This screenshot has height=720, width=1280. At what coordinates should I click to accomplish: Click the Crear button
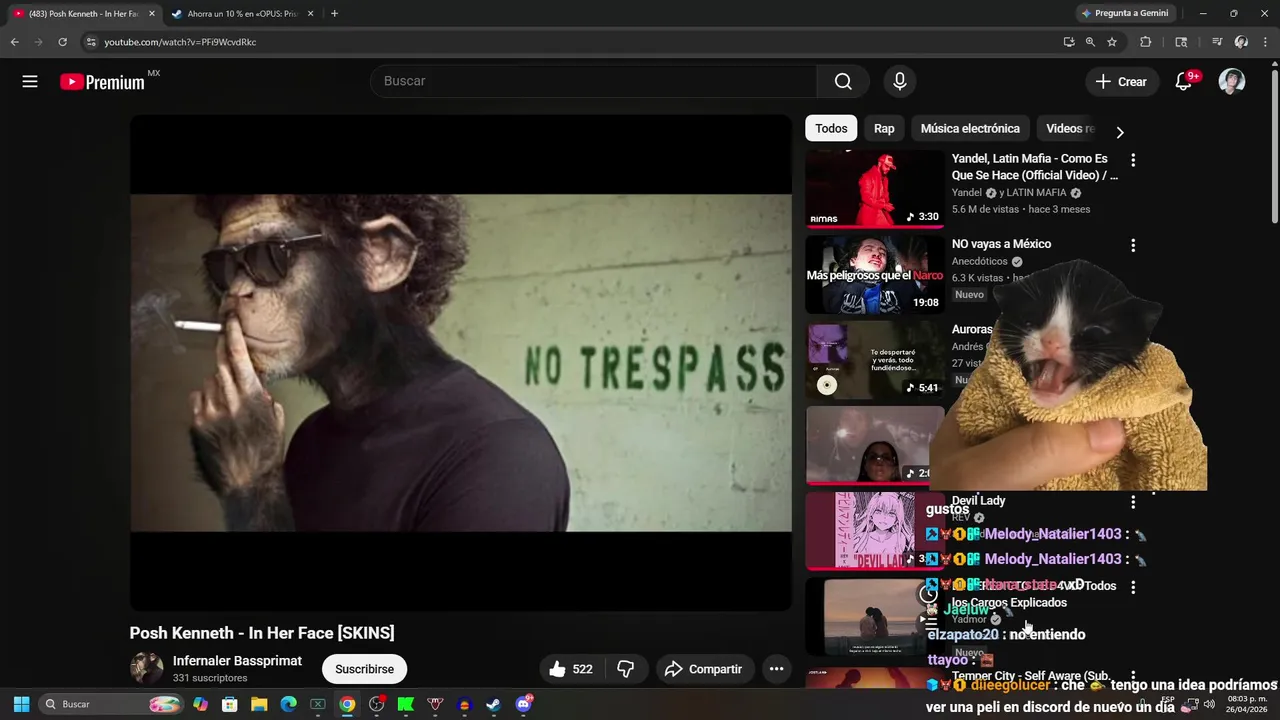point(1121,82)
